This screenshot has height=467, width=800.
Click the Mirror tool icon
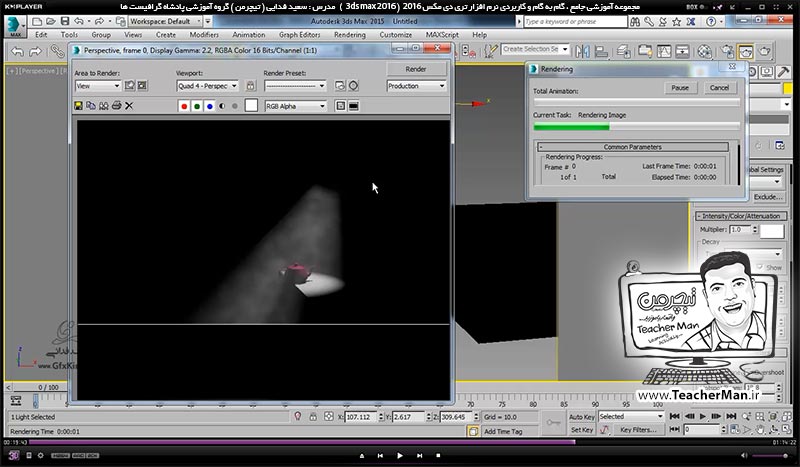(x=582, y=52)
